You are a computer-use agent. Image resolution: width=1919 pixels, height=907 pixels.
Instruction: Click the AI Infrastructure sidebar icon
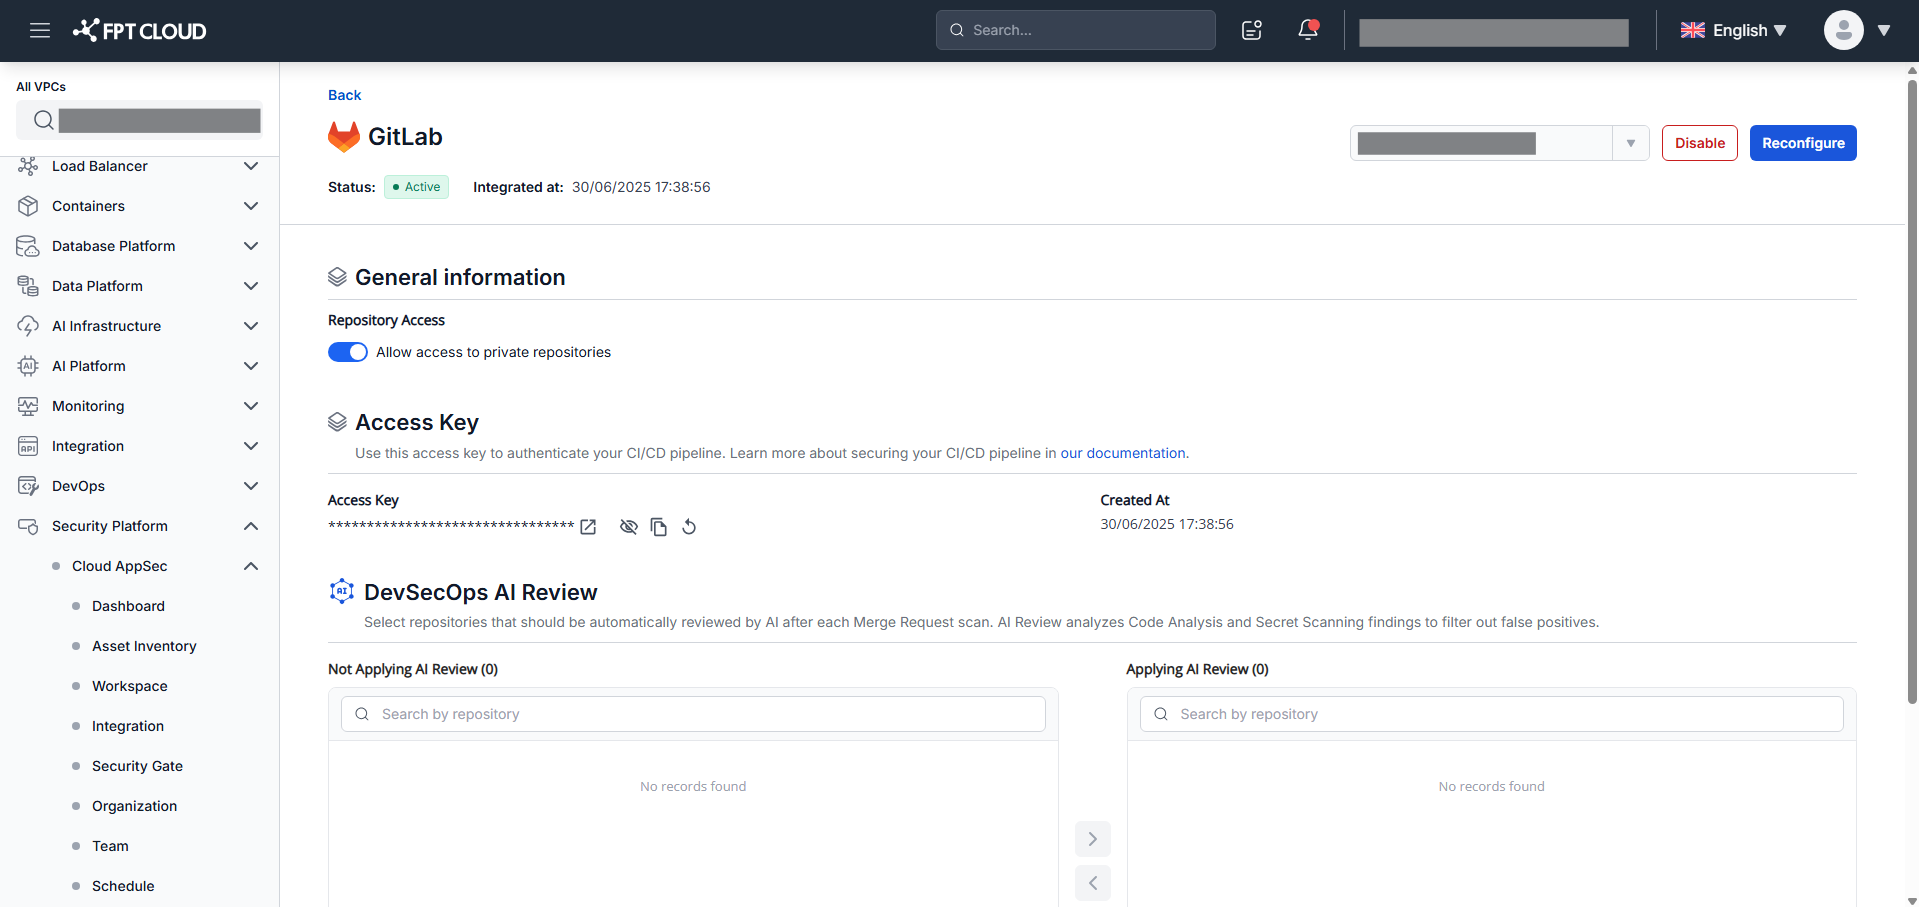(28, 326)
